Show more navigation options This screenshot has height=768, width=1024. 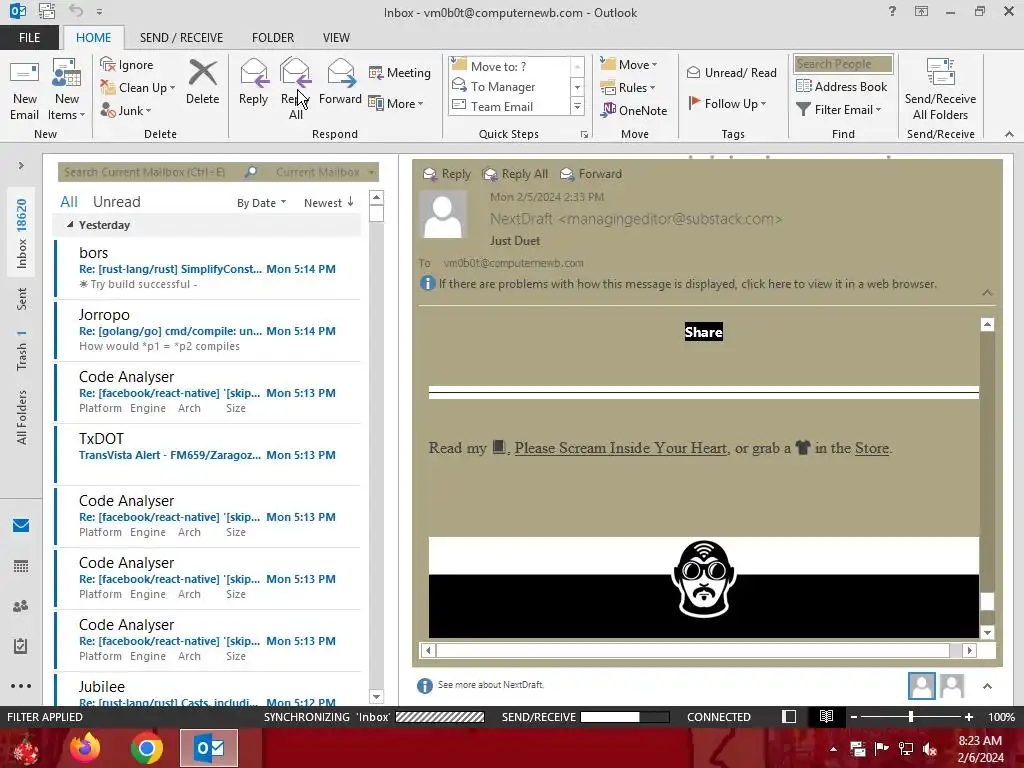21,686
